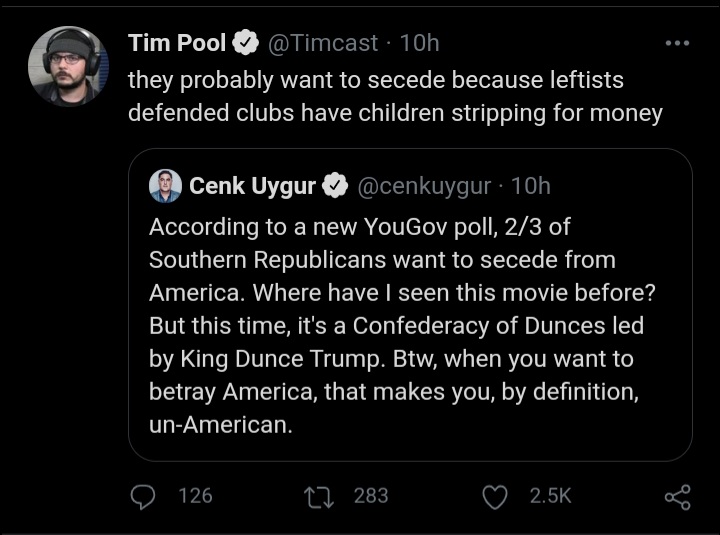Click the 2.5K likes count
The width and height of the screenshot is (720, 535).
point(550,496)
